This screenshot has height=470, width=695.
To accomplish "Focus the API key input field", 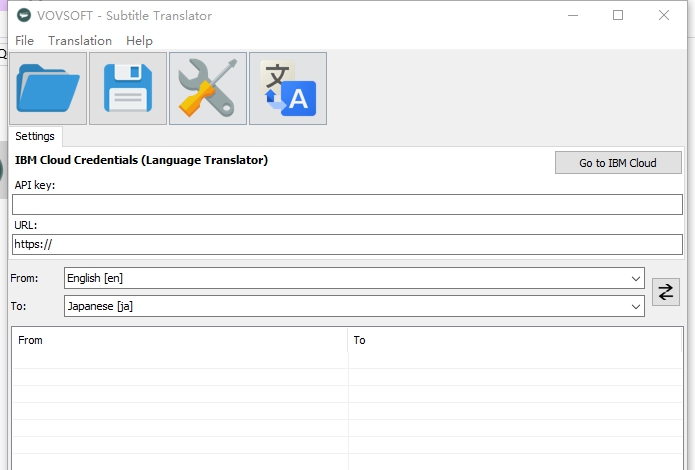I will [x=348, y=204].
